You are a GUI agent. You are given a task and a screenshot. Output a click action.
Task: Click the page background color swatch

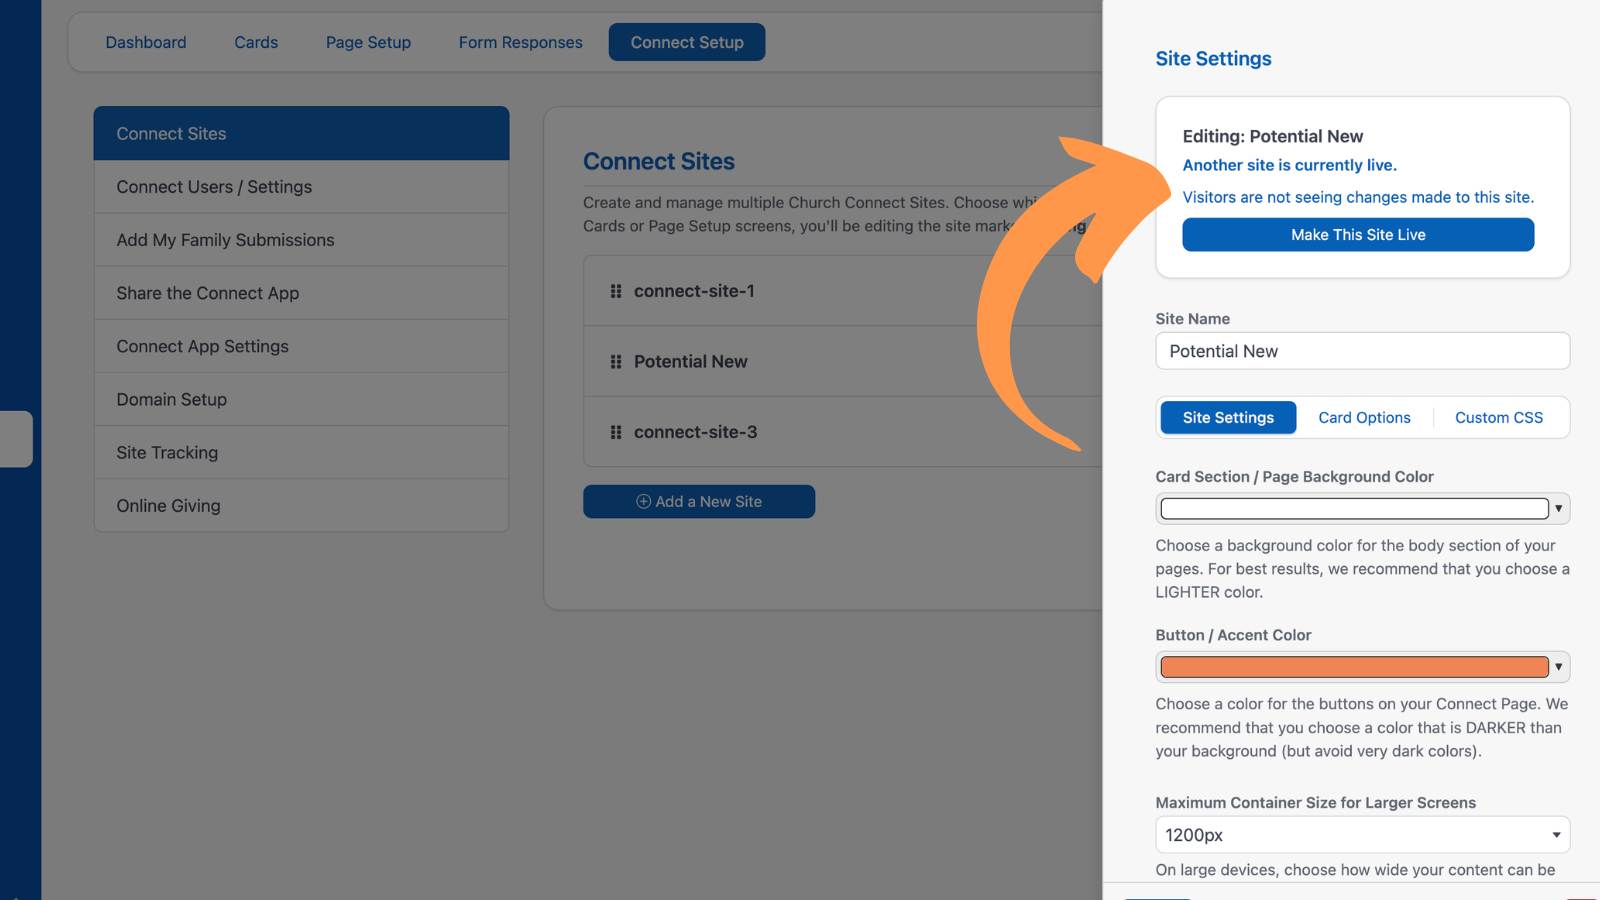tap(1354, 509)
